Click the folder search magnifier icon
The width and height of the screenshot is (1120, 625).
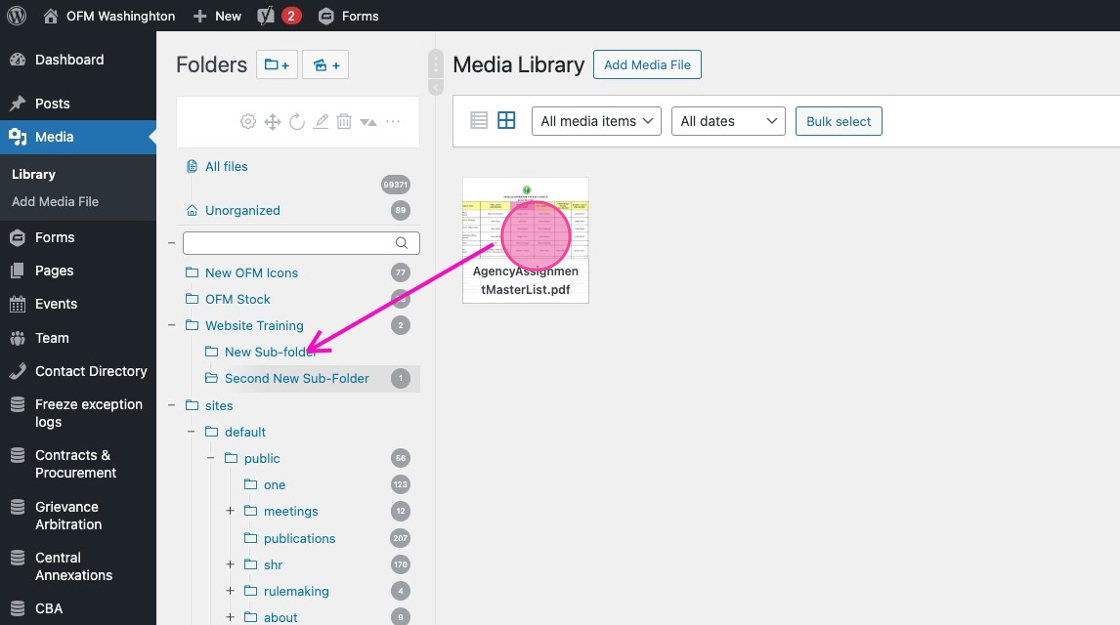[x=401, y=243]
